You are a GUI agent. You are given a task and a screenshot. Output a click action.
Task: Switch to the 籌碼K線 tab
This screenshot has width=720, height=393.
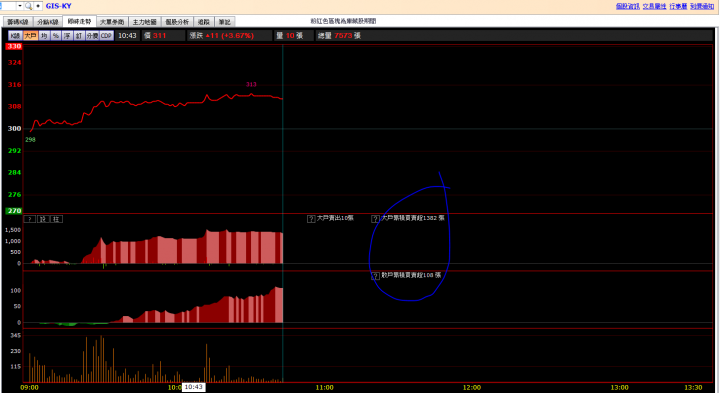[18, 22]
